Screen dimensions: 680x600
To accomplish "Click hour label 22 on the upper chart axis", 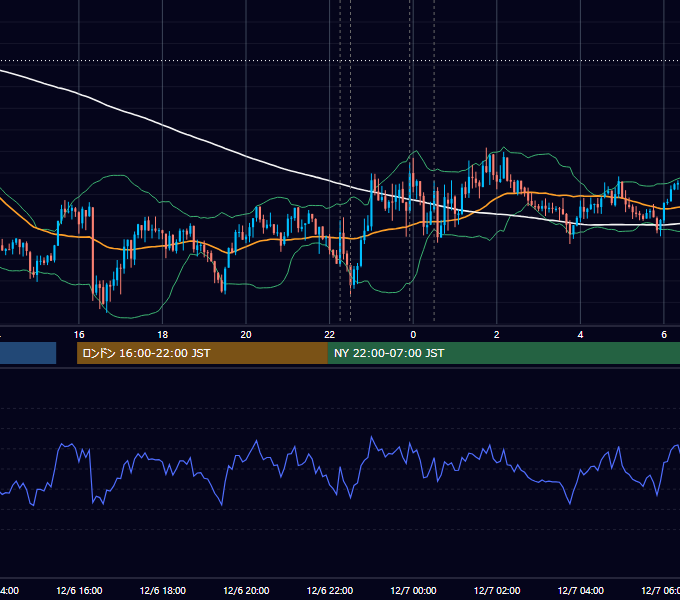I will [330, 335].
